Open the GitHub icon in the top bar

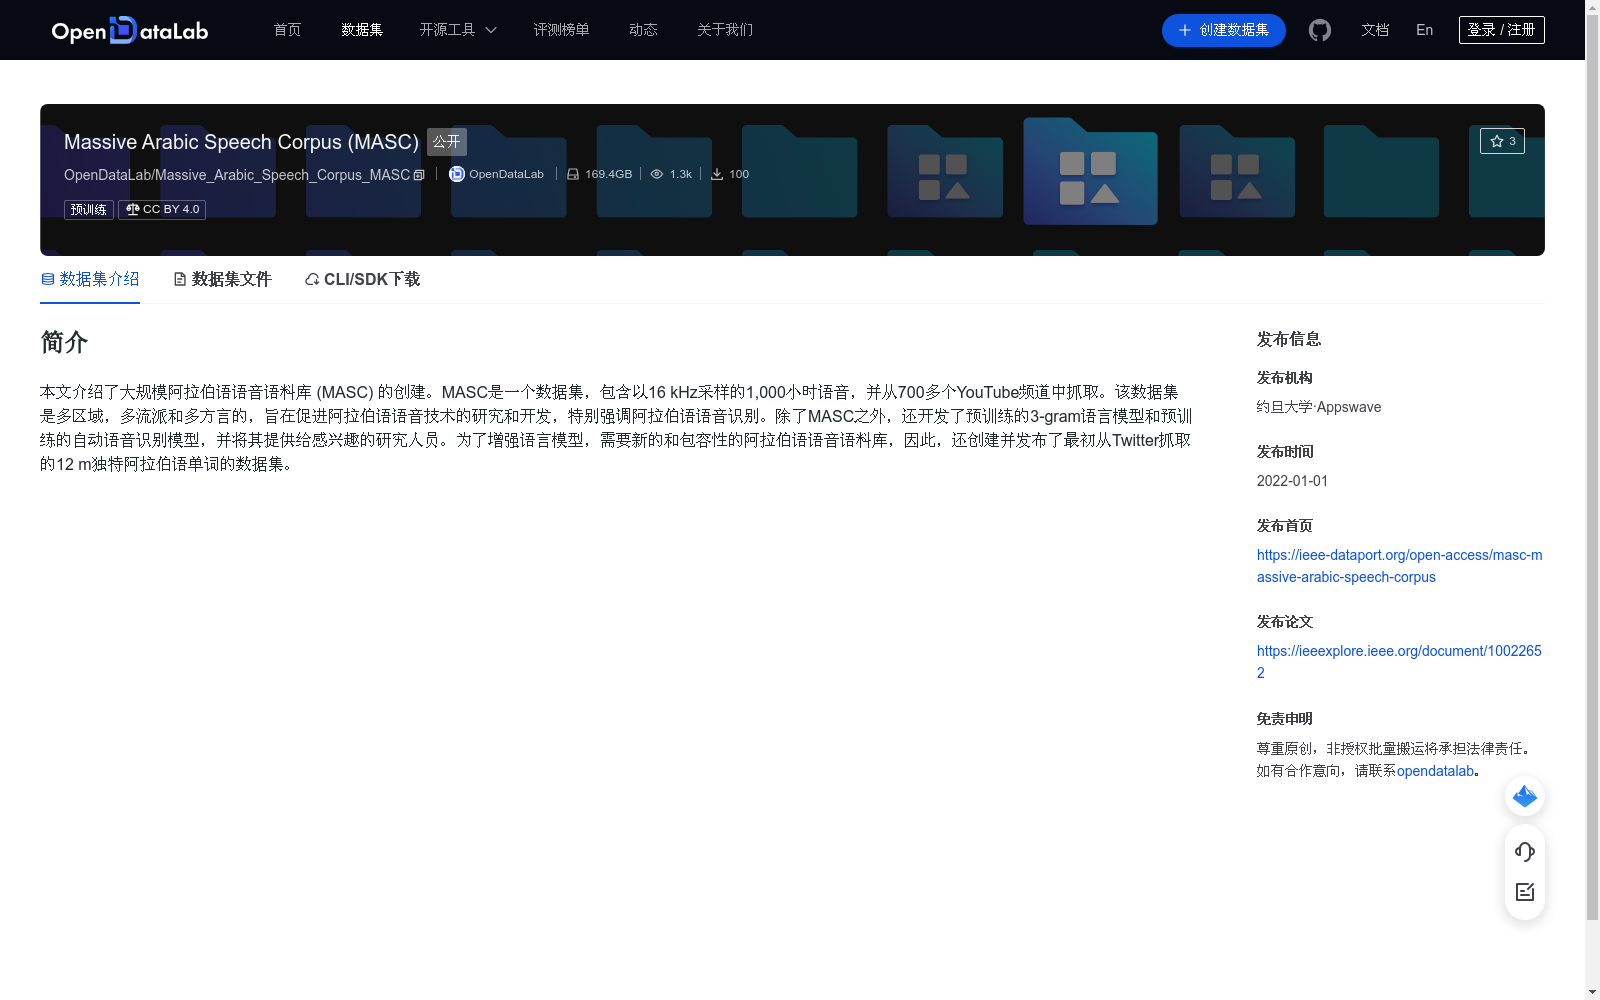pyautogui.click(x=1319, y=30)
